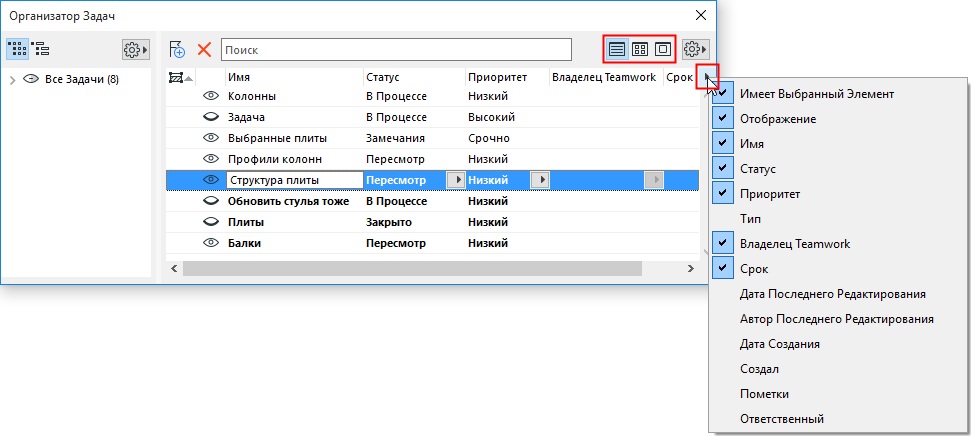Select the Профили колонн task name
Viewport: 971px width, 436px height.
tap(275, 159)
